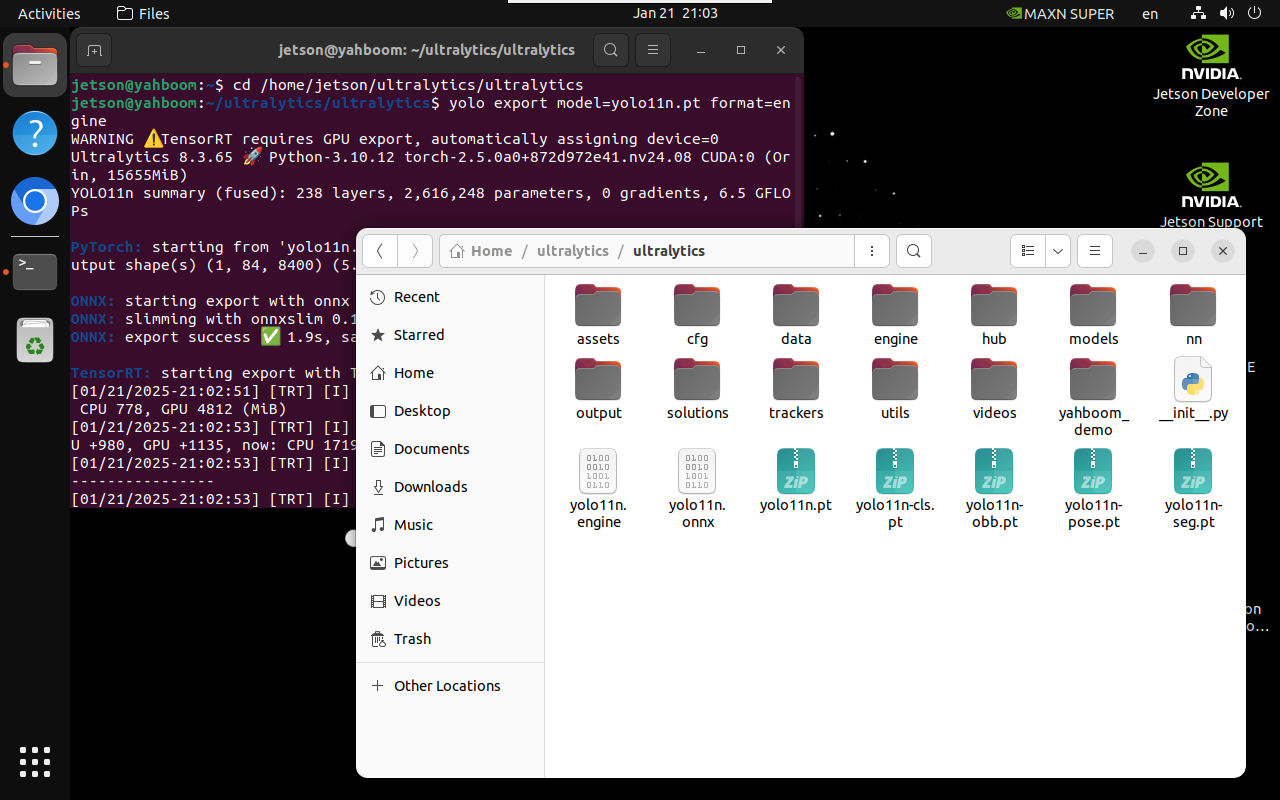The height and width of the screenshot is (800, 1280).
Task: Open the terminal search button
Action: [610, 50]
